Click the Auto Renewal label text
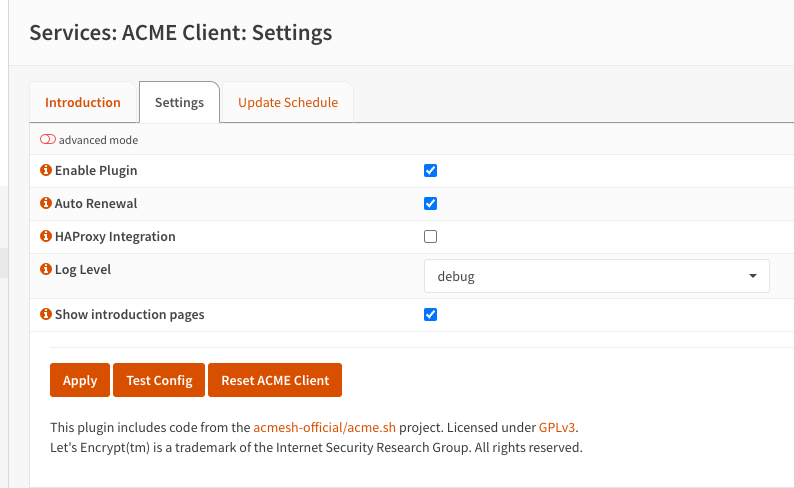 96,204
